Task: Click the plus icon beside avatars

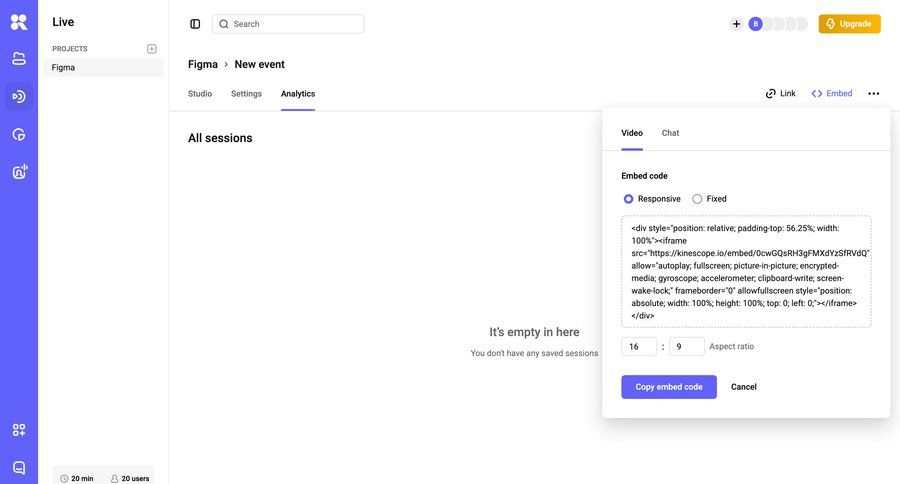Action: pyautogui.click(x=737, y=24)
